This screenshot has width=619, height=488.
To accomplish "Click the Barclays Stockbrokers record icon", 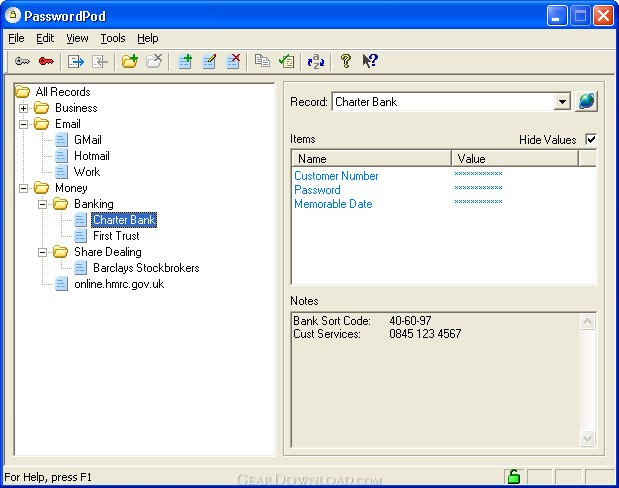I will pos(80,268).
